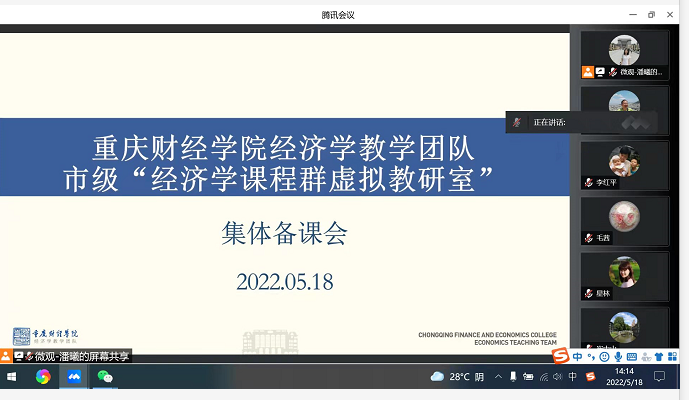
Task: Click the Sogou S logo on IME toolbar
Action: (x=561, y=357)
